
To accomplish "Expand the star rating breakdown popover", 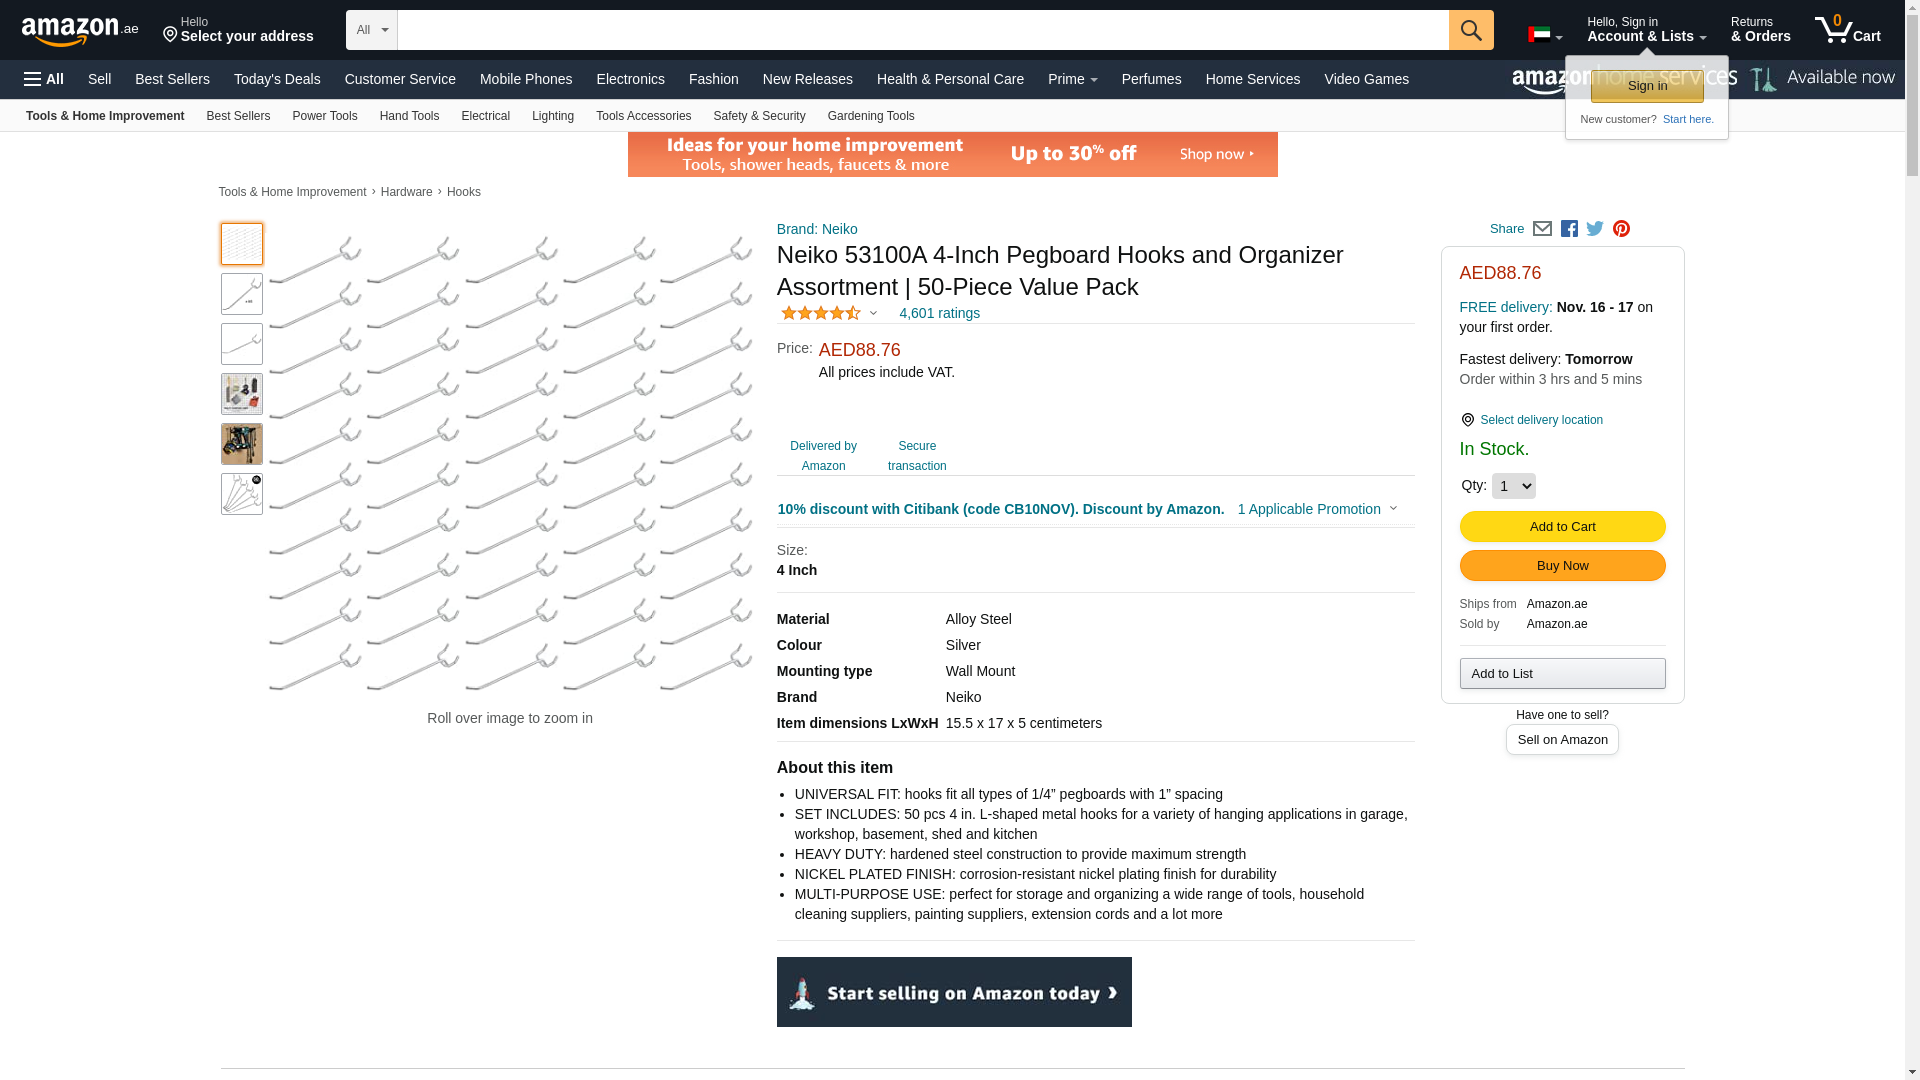I will click(x=829, y=314).
